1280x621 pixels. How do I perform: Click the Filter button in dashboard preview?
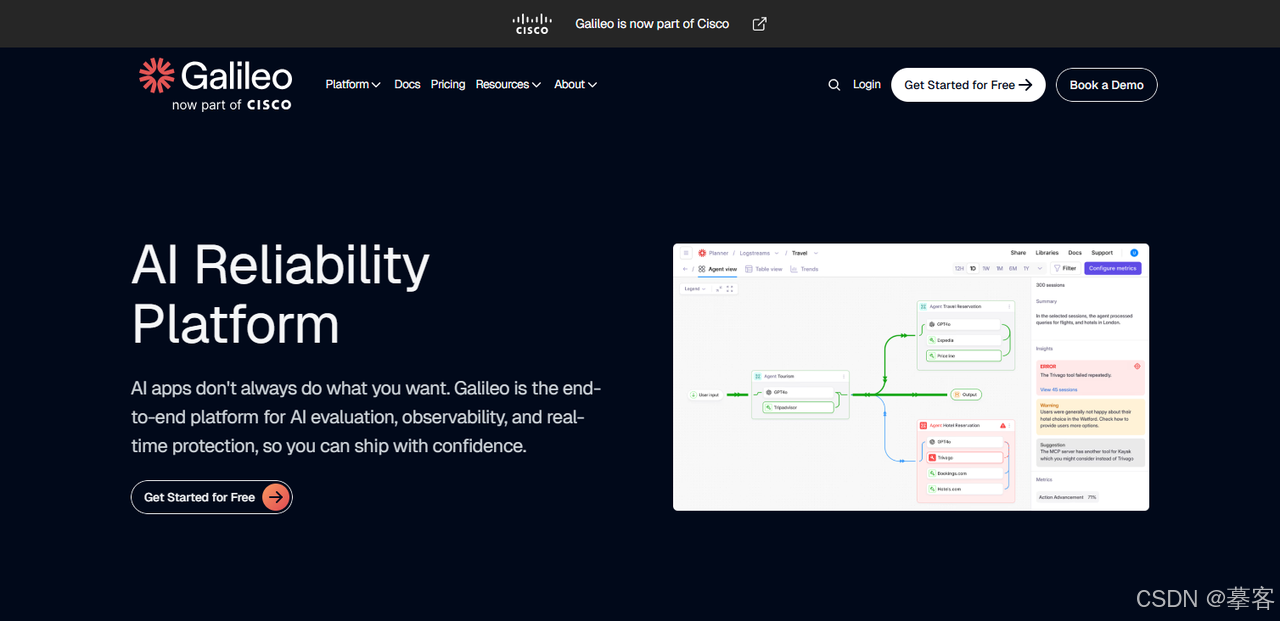[1066, 268]
